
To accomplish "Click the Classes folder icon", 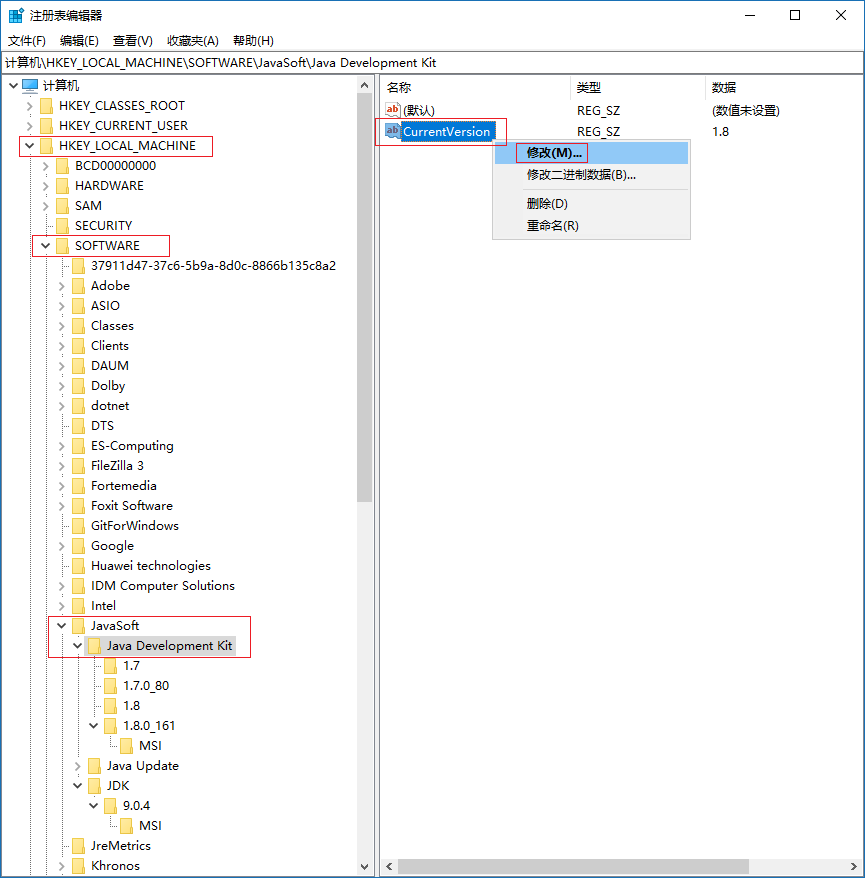I will click(79, 326).
